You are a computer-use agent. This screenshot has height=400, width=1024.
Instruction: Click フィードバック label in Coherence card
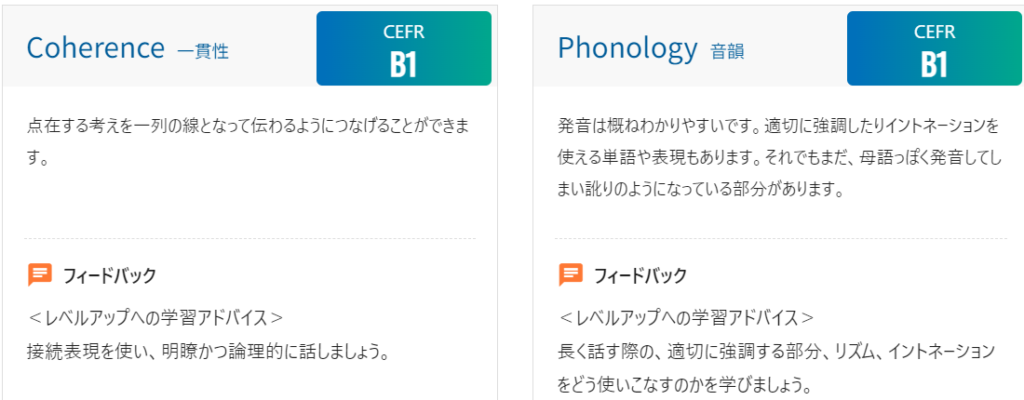110,276
